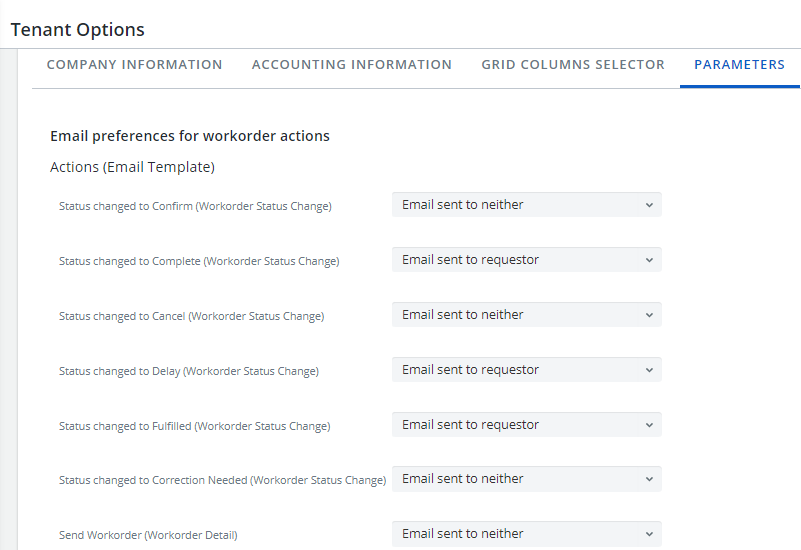Viewport: 801px width, 550px height.
Task: Switch to the Accounting Information tab
Action: [351, 65]
